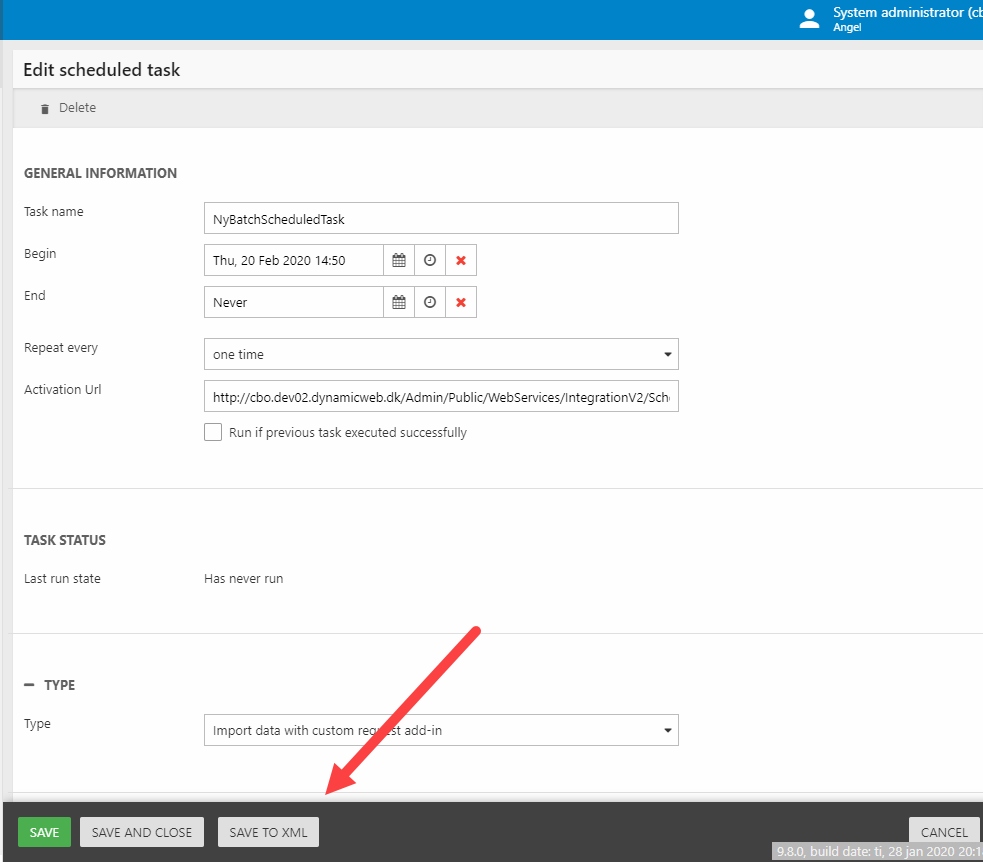Clear the Begin date with red X
This screenshot has width=983, height=862.
(461, 260)
